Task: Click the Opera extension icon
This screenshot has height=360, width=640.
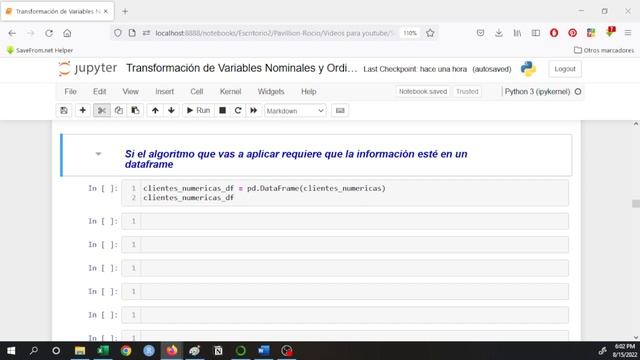Action: 554,33
